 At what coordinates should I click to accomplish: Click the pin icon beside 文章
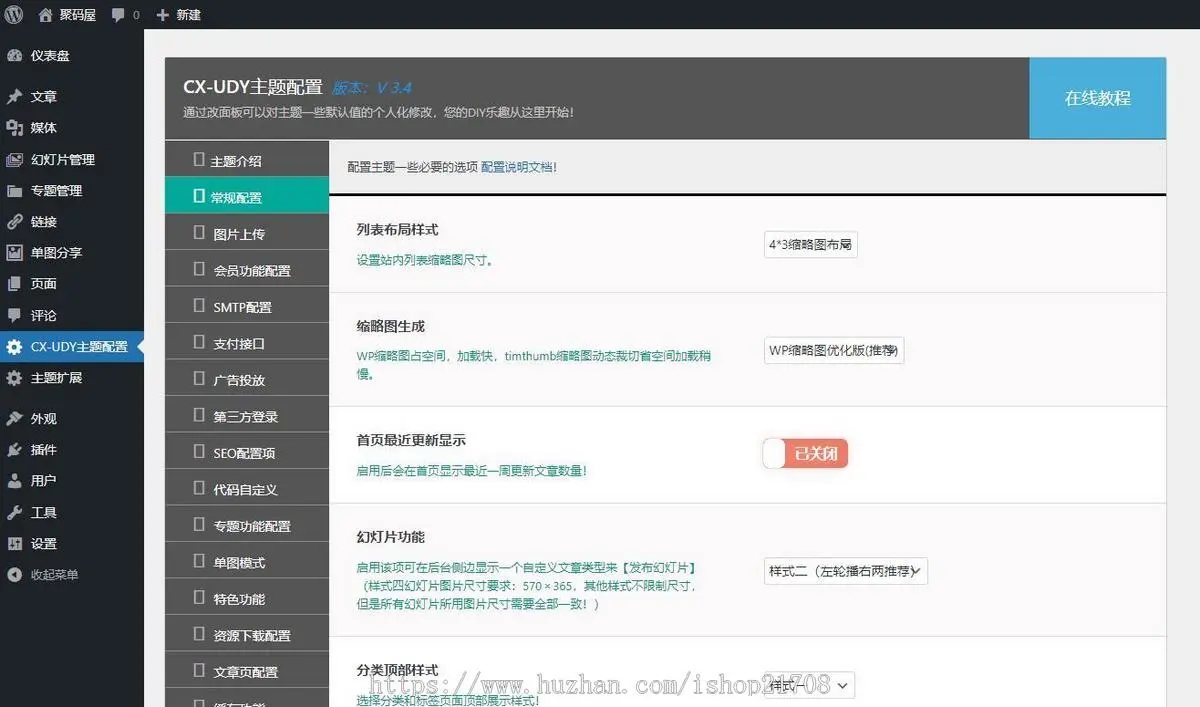pos(14,97)
